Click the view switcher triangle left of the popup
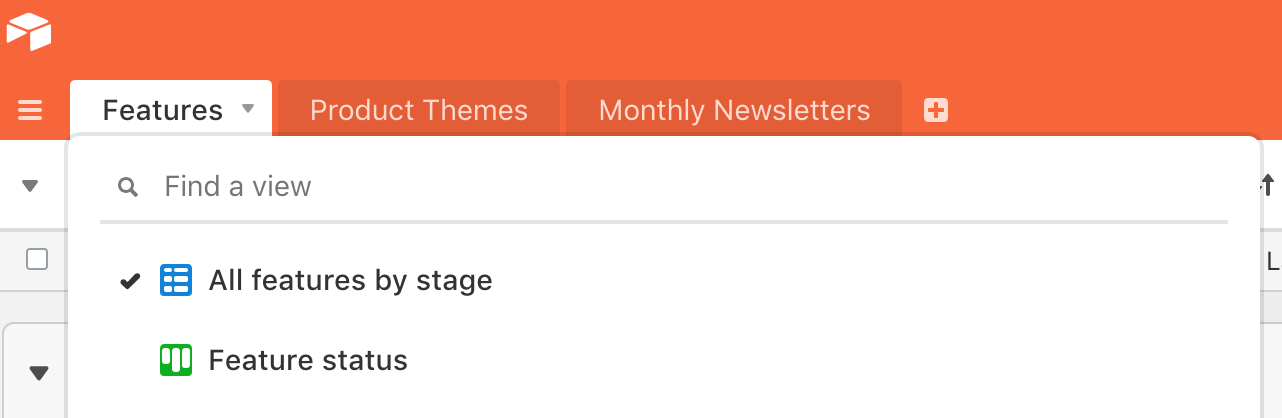This screenshot has height=418, width=1282. point(30,186)
